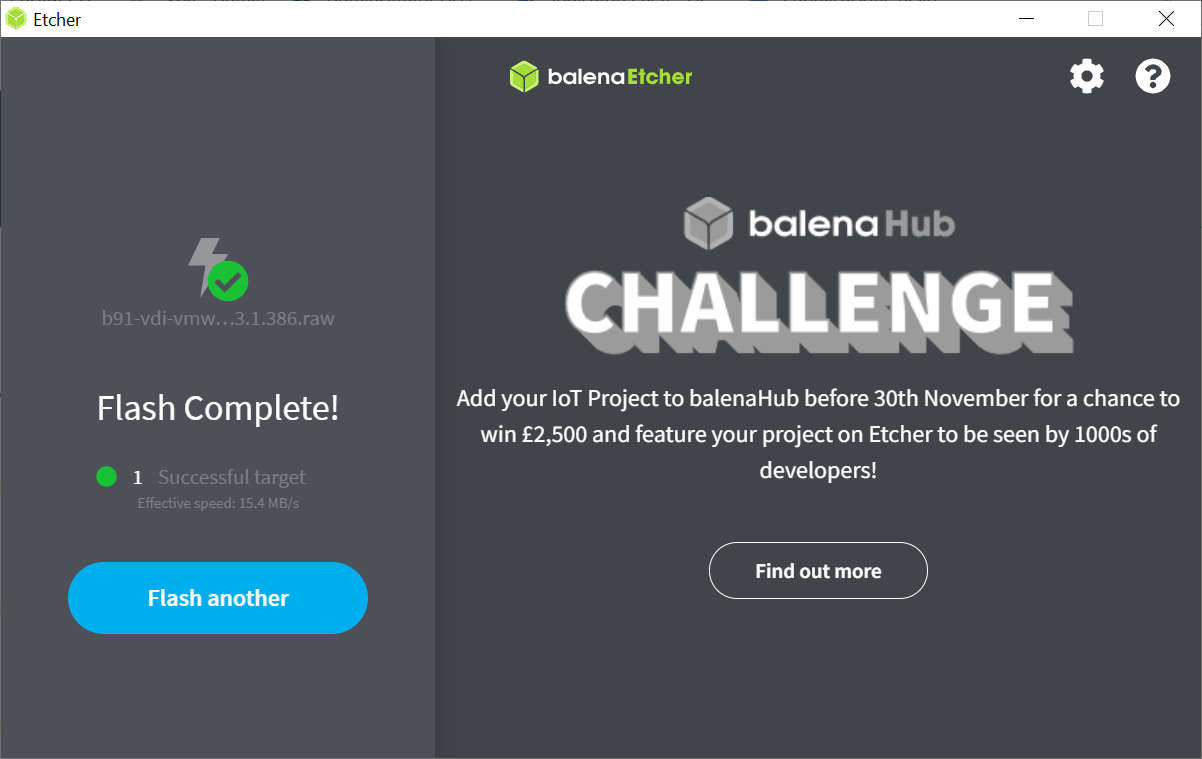This screenshot has height=759, width=1202.
Task: Click the IoT Project promotional paragraph
Action: pyautogui.click(x=818, y=434)
